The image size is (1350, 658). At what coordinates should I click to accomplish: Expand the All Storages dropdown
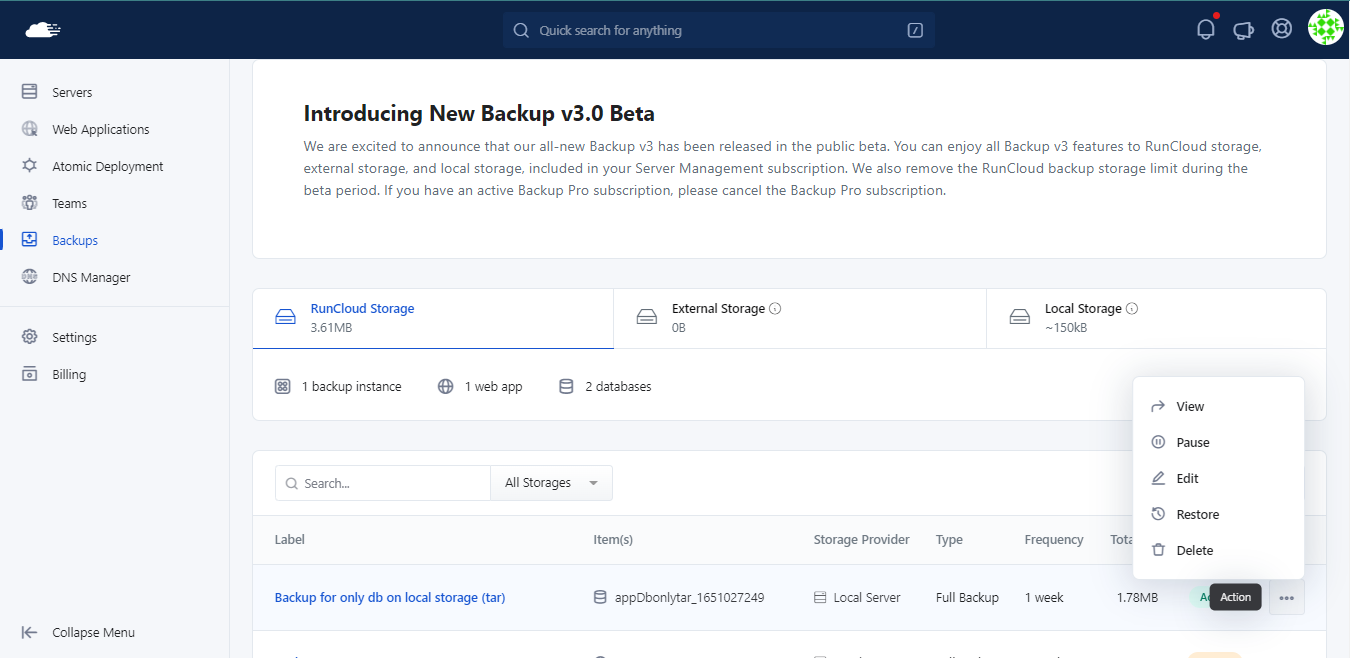click(551, 483)
